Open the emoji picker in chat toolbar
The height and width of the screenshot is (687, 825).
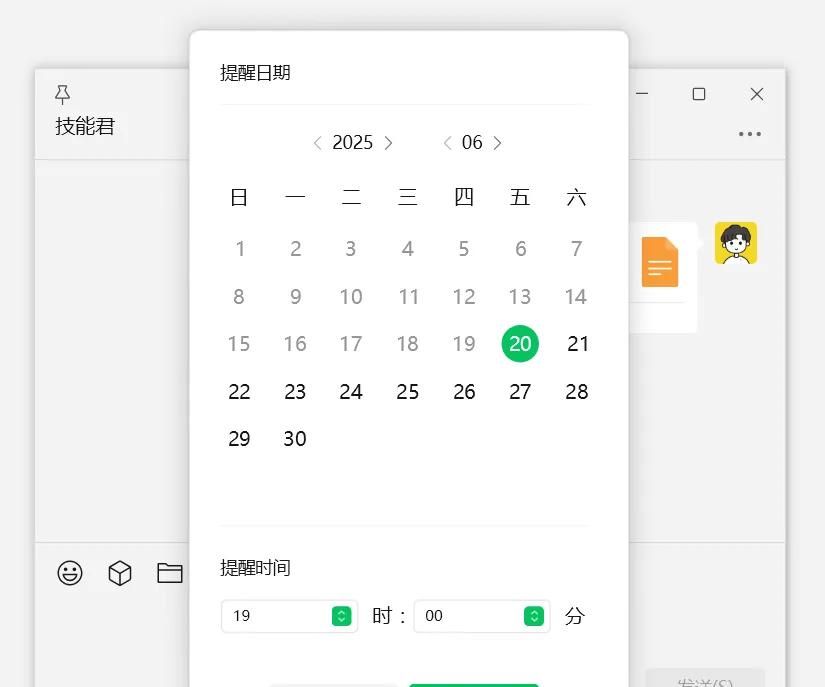(x=70, y=573)
